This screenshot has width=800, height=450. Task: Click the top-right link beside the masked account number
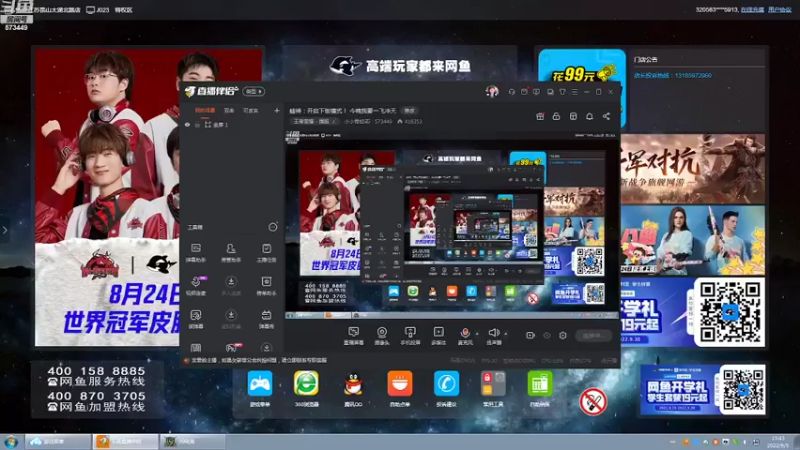point(753,10)
